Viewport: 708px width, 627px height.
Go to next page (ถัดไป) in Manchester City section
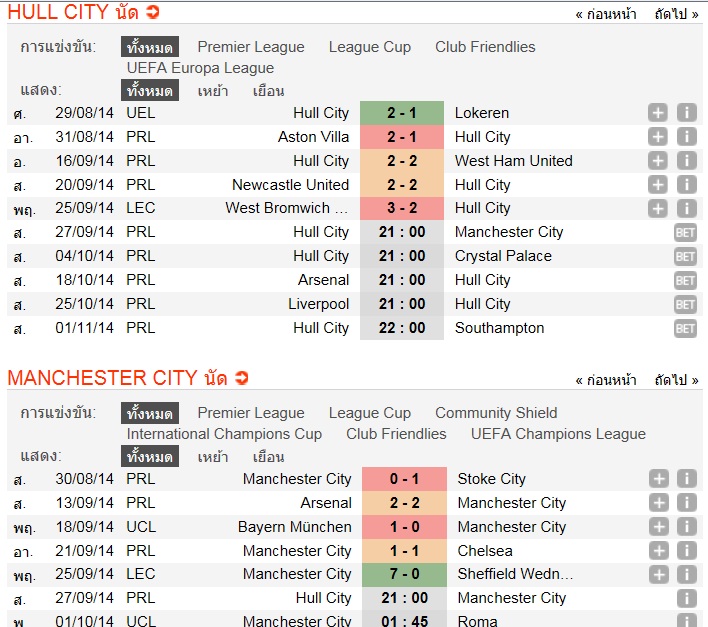(x=677, y=380)
